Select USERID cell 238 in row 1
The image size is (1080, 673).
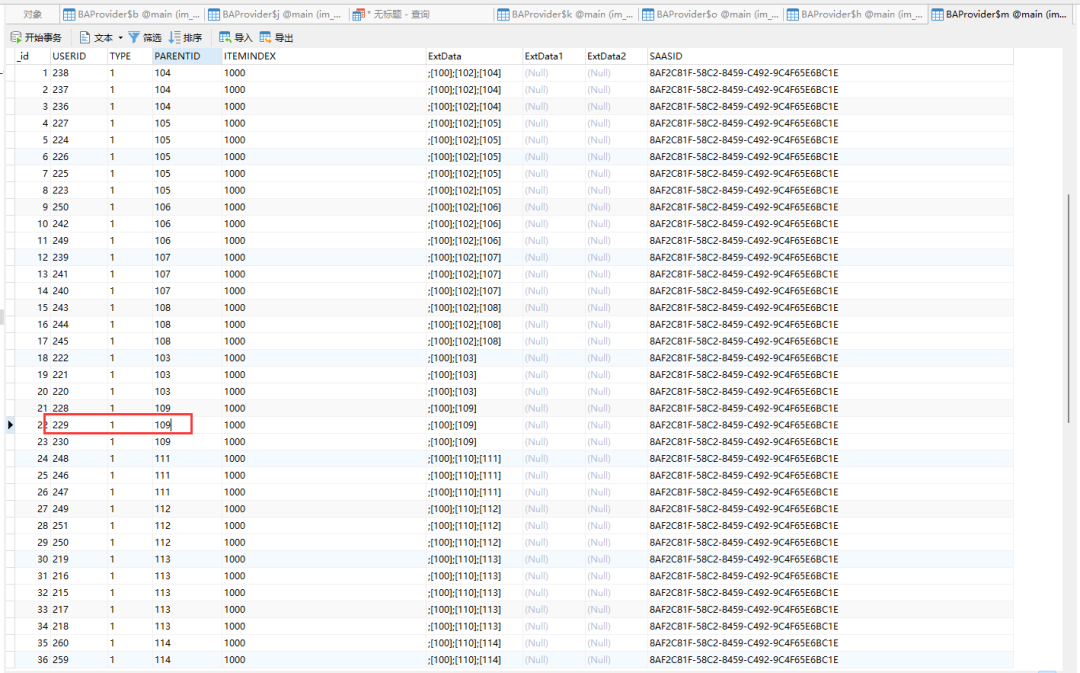(x=79, y=73)
